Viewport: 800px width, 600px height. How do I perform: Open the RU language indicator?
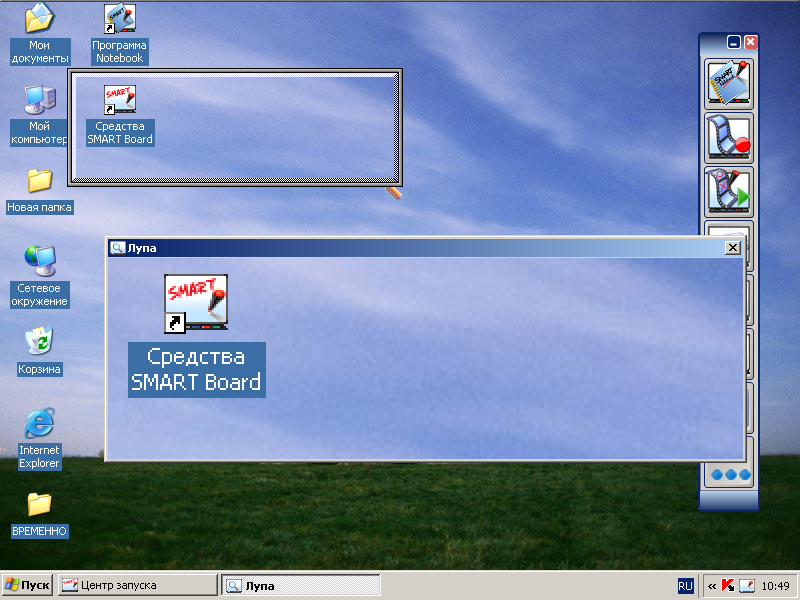click(x=685, y=586)
